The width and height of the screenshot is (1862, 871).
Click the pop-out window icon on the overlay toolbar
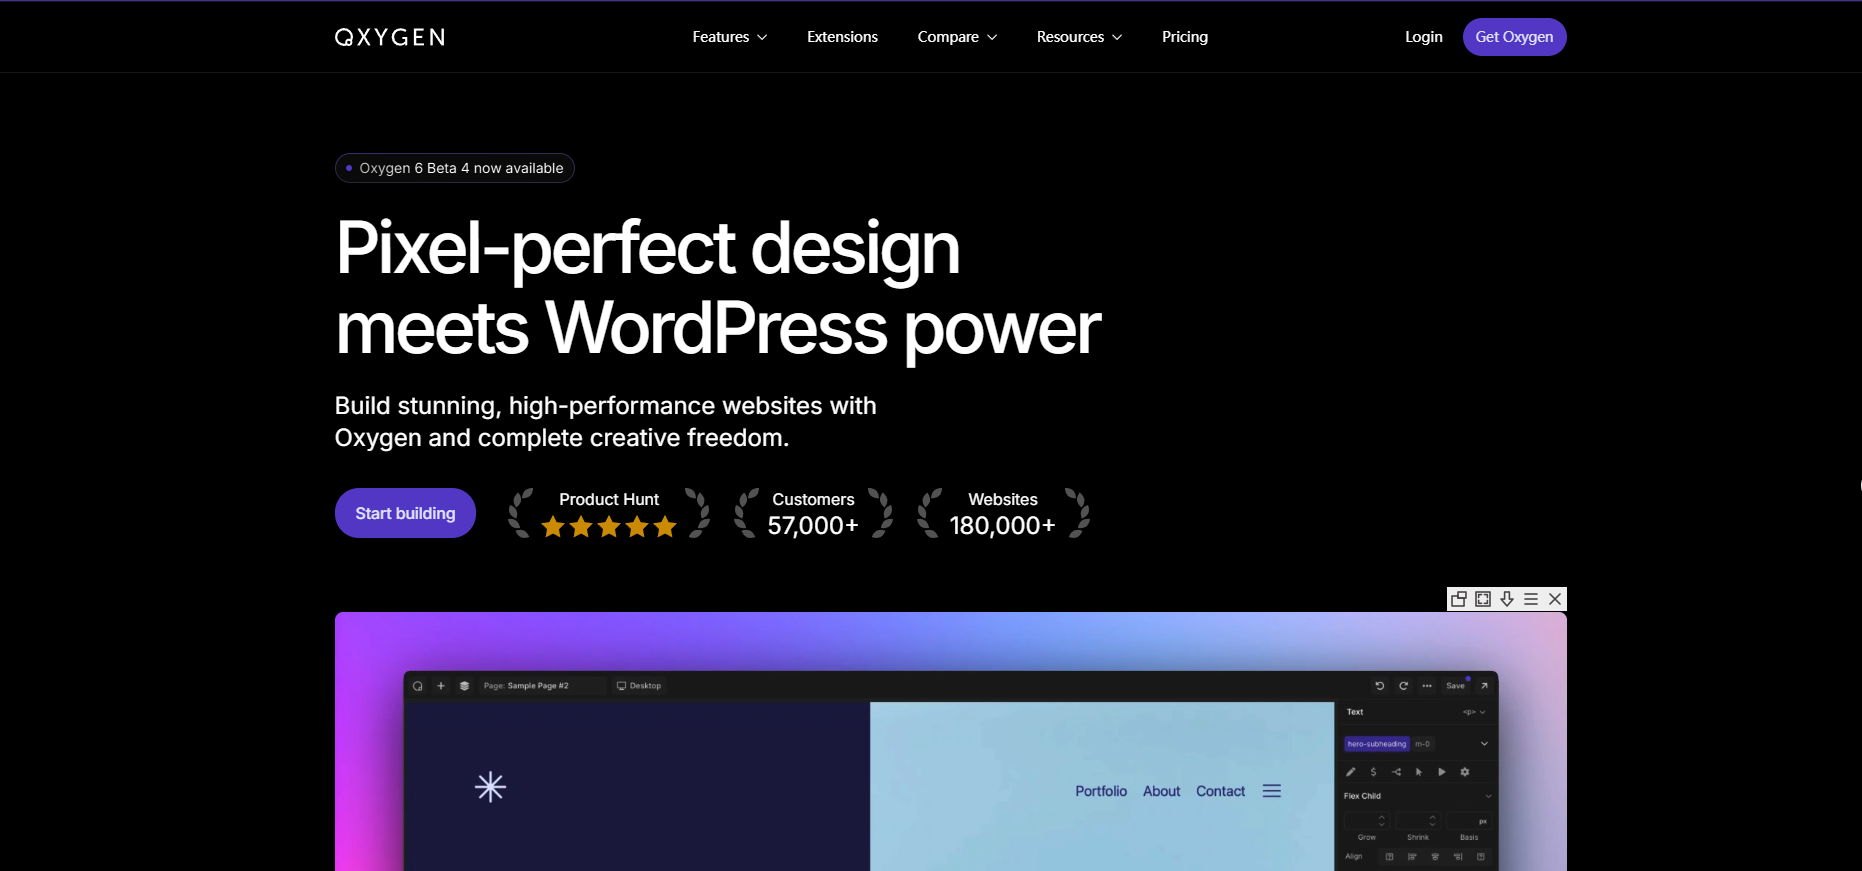1459,599
